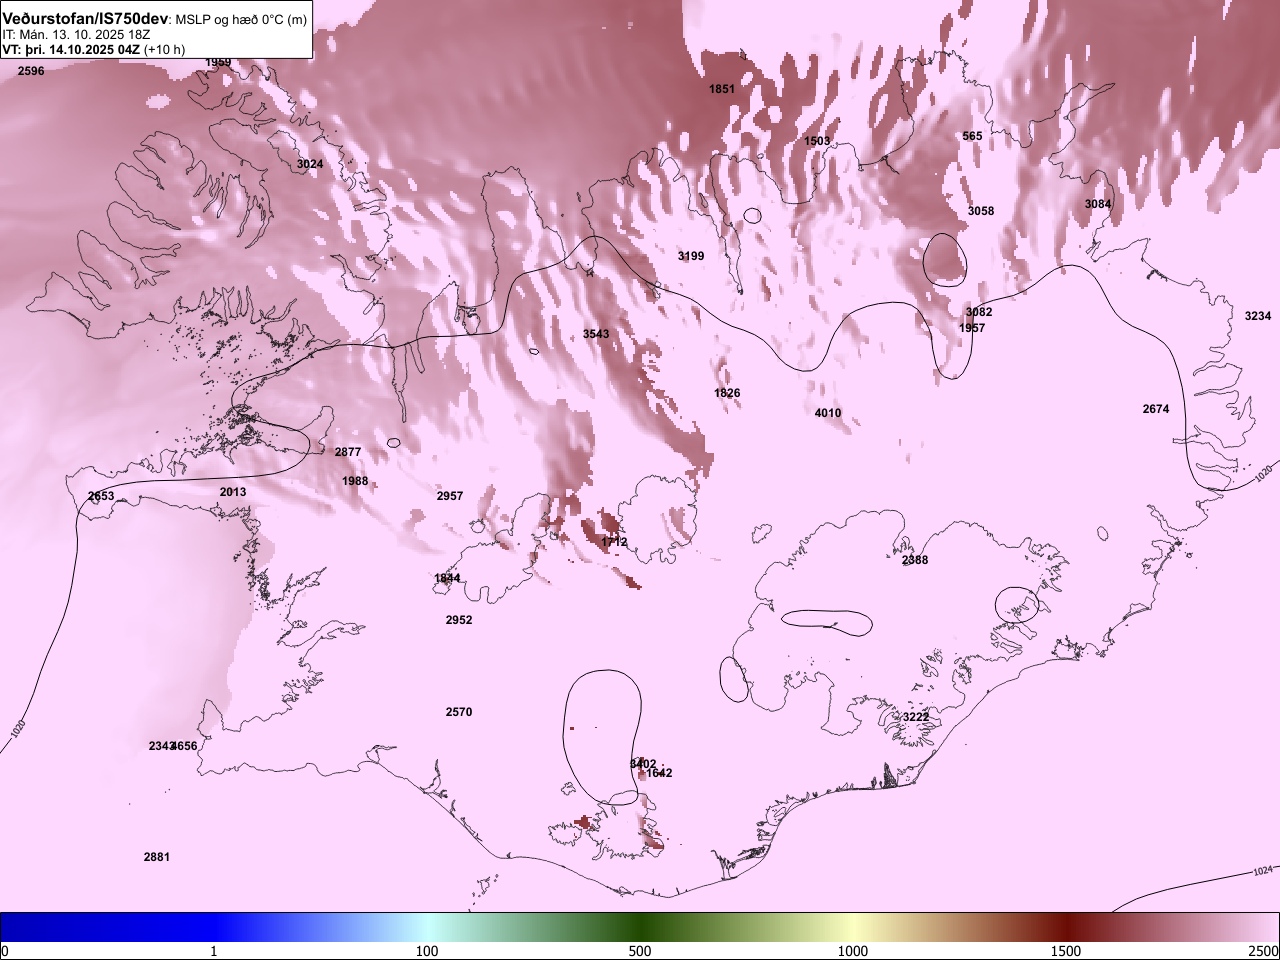The width and height of the screenshot is (1280, 960).
Task: Click the 1957 height value
Action: coord(972,328)
